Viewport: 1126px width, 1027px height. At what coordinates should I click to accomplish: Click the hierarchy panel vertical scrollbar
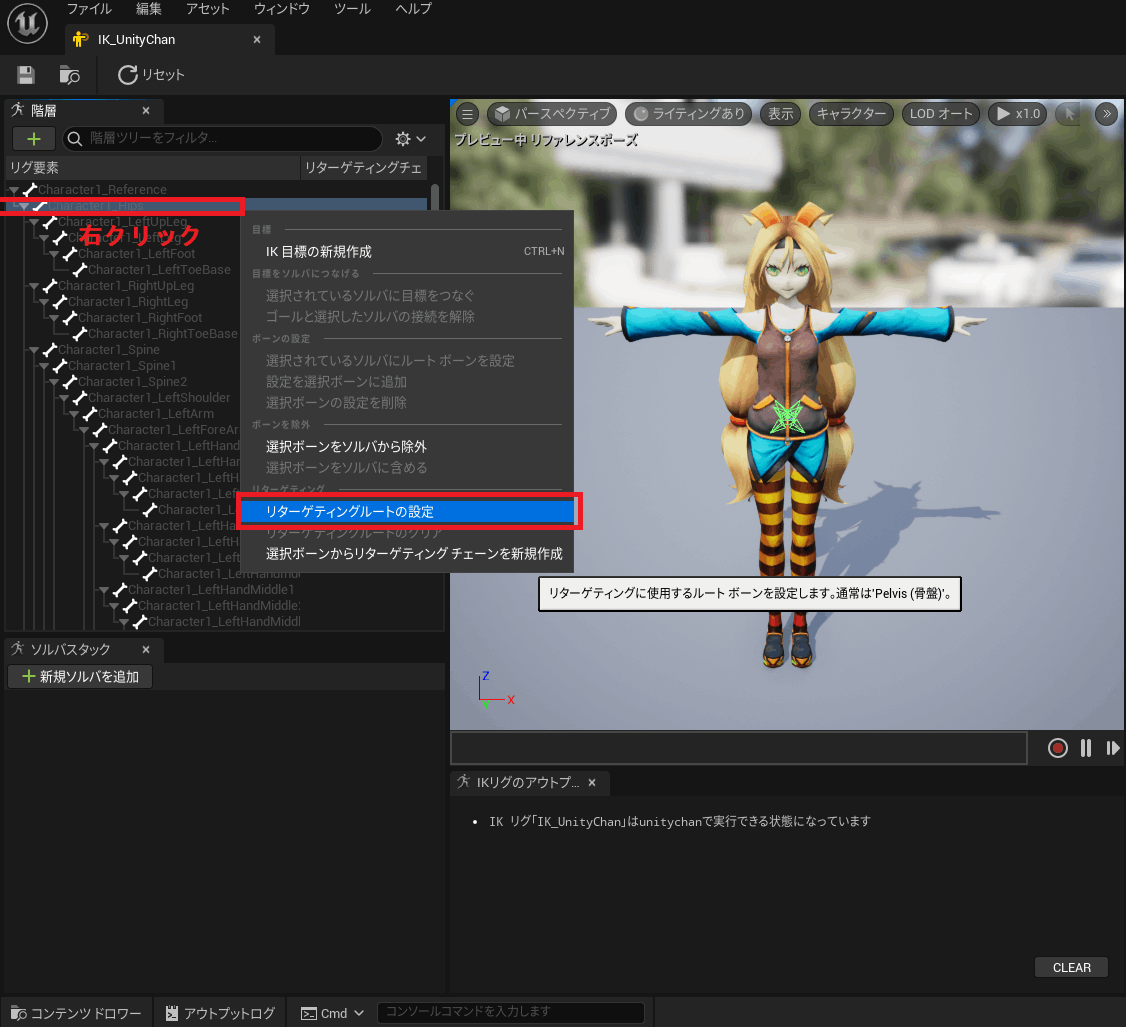tap(434, 196)
